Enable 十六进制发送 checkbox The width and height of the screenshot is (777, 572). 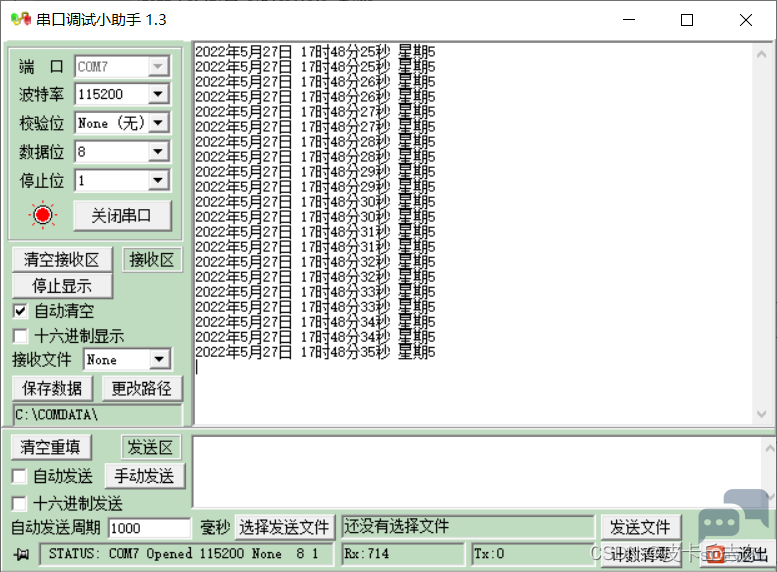click(19, 504)
